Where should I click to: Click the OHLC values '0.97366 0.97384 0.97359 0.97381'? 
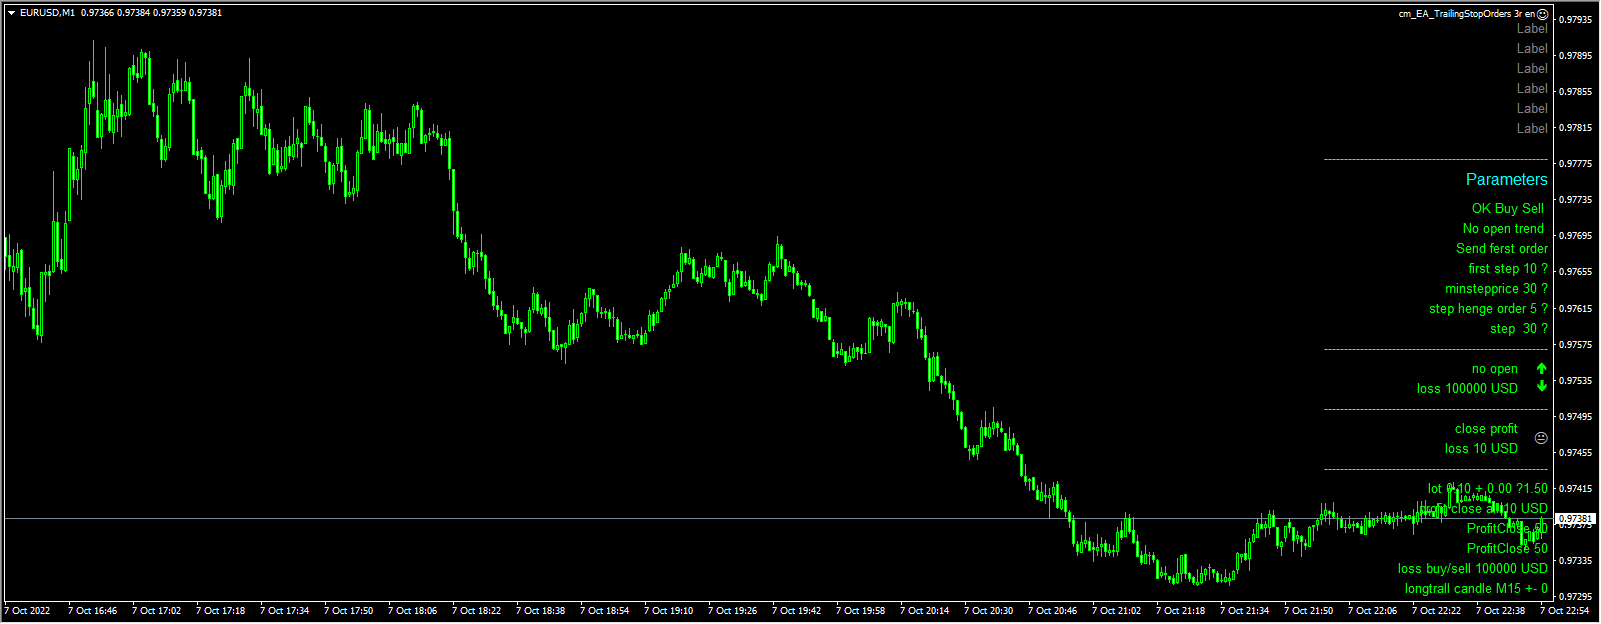[151, 13]
